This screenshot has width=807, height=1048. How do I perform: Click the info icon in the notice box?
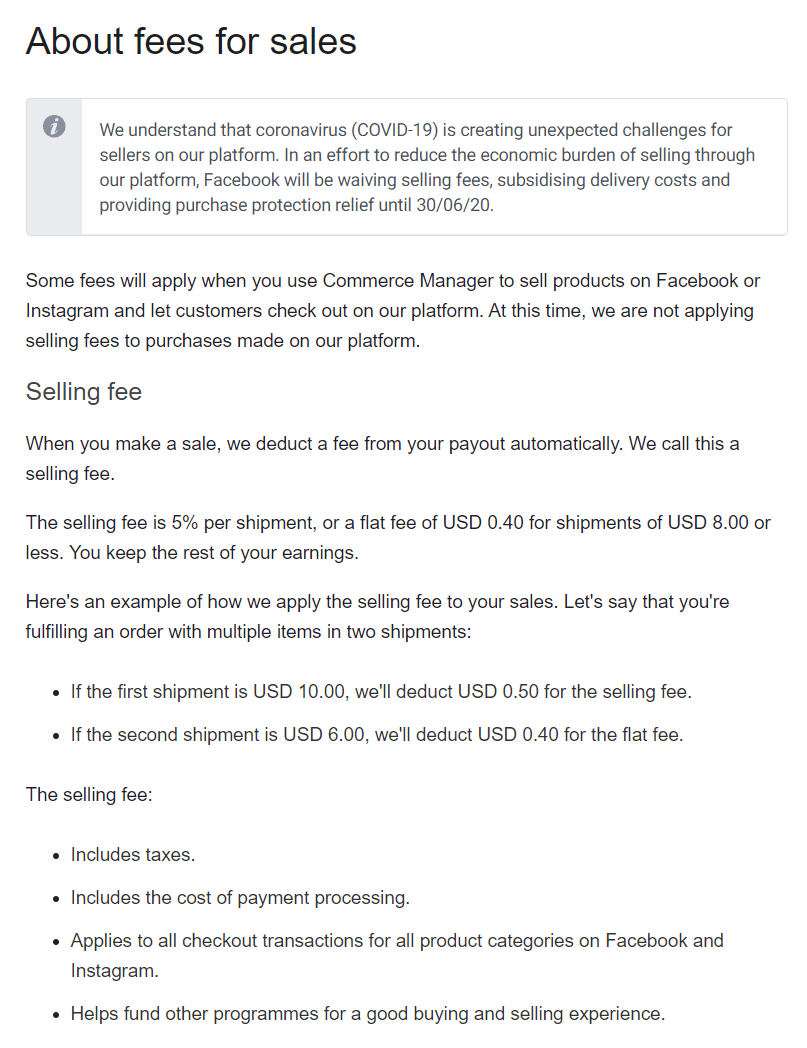(x=54, y=127)
